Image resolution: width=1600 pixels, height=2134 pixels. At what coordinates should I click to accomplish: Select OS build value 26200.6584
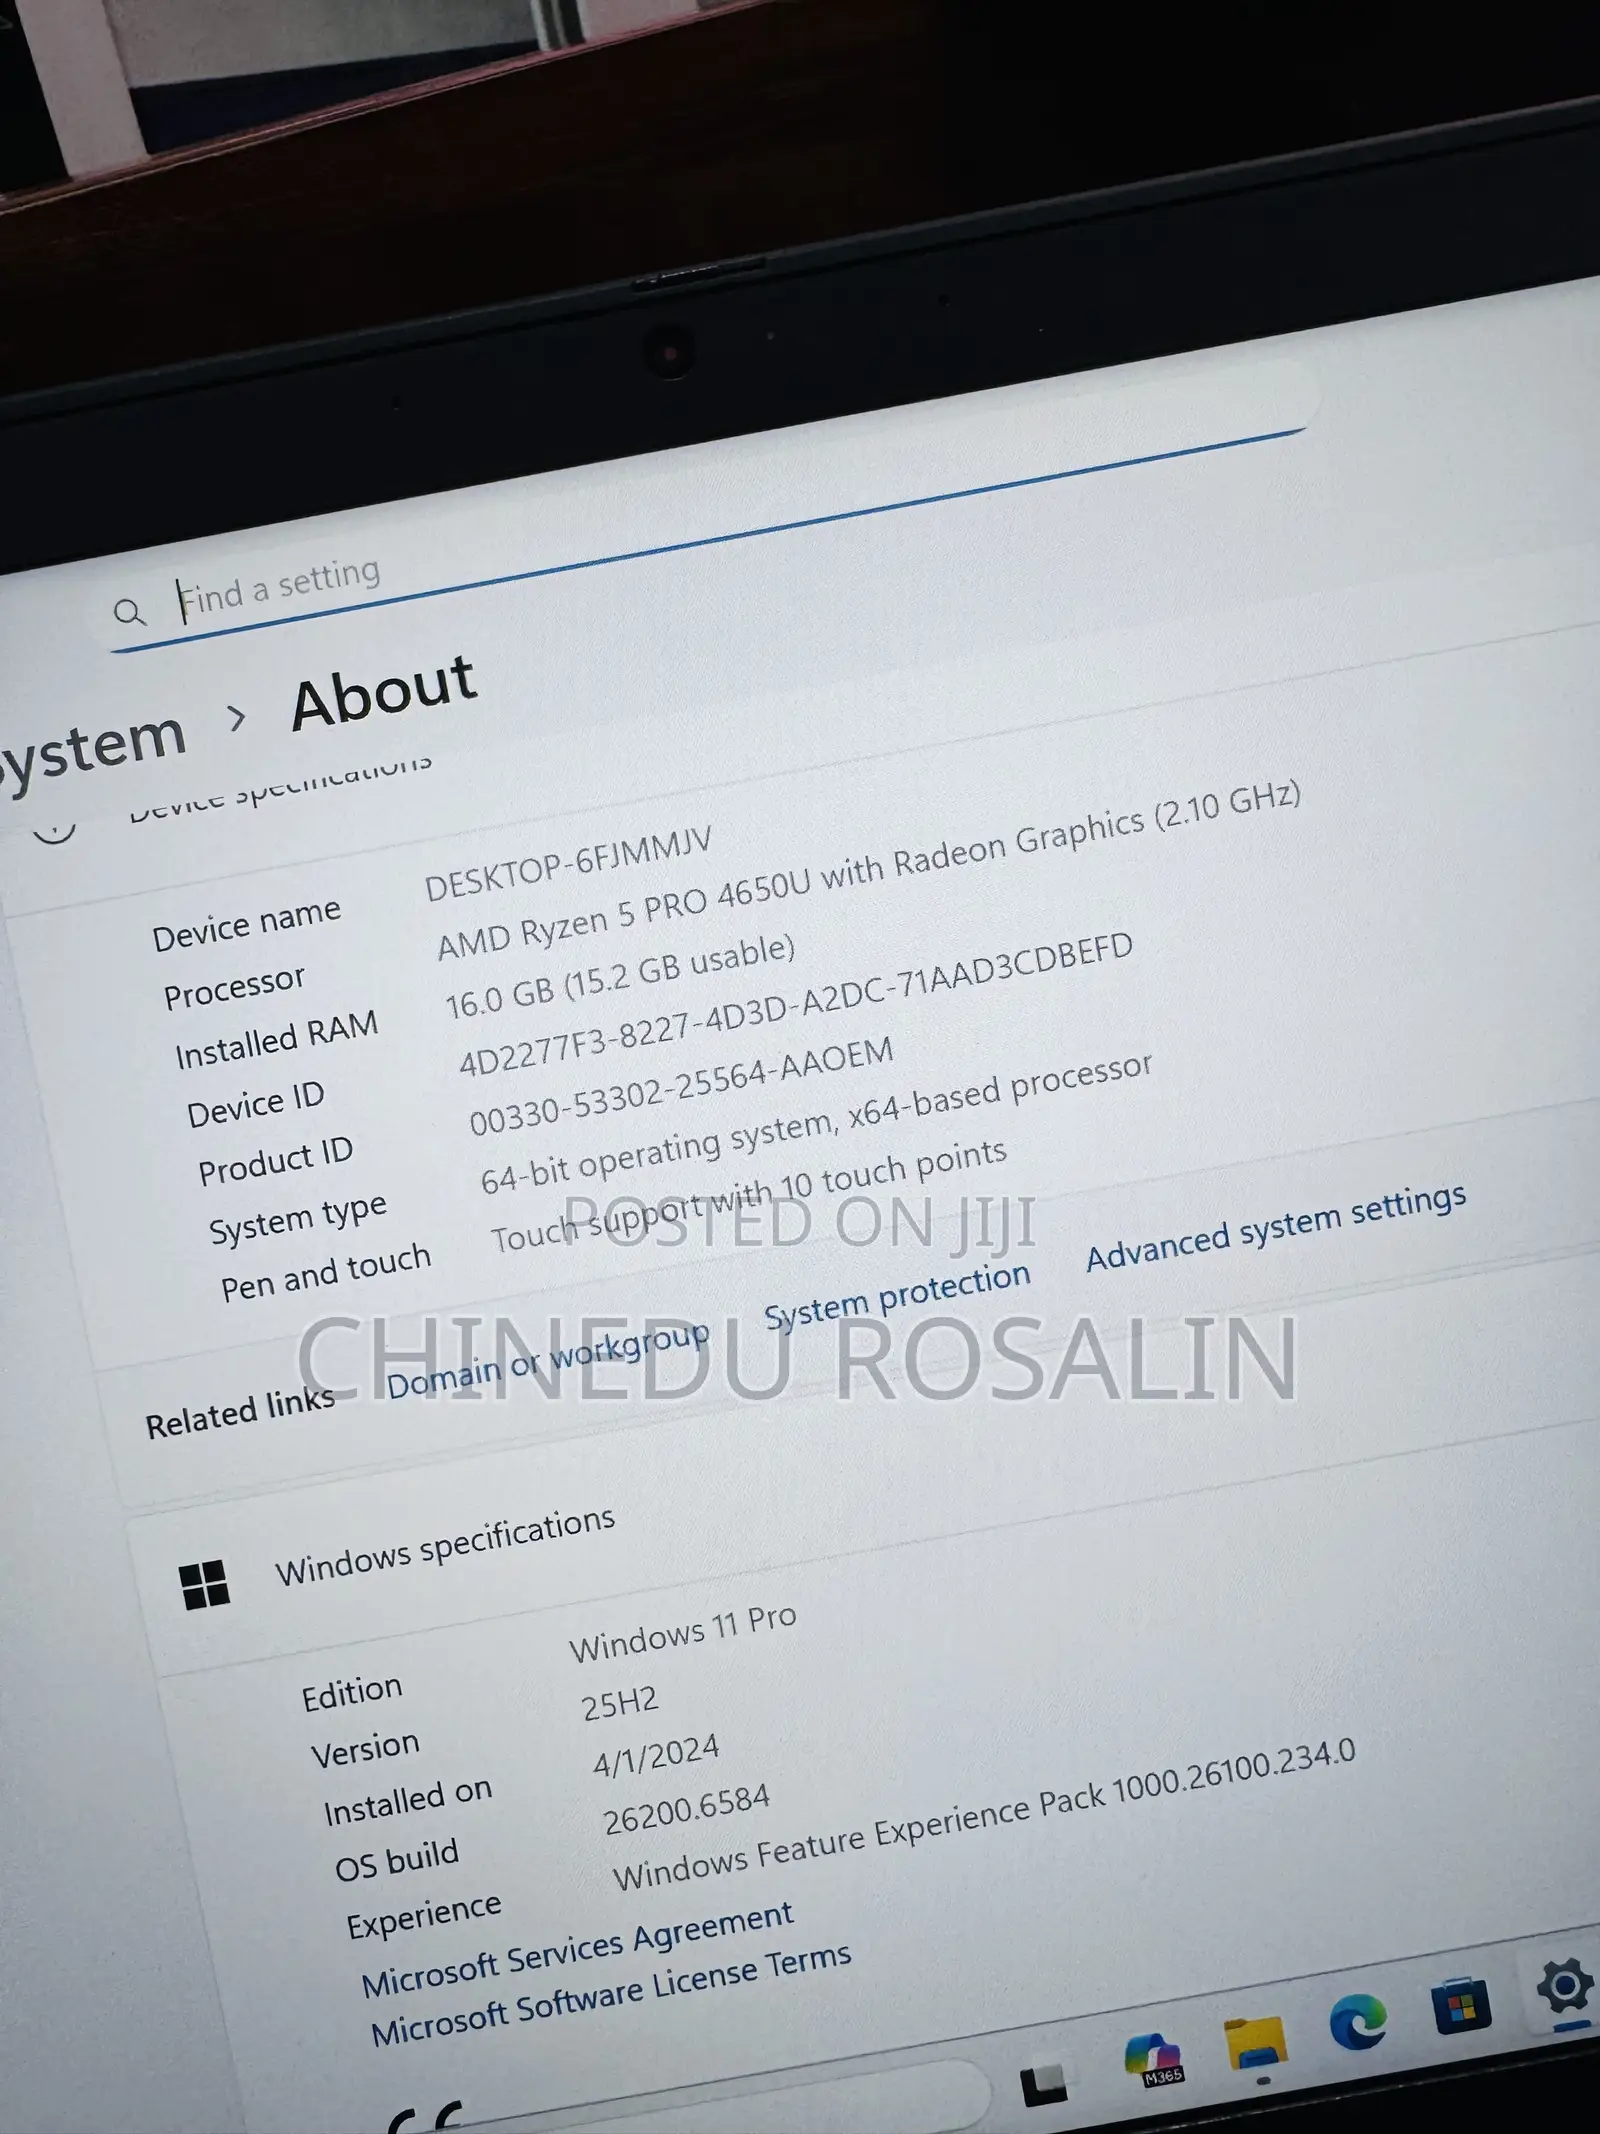pyautogui.click(x=686, y=1809)
